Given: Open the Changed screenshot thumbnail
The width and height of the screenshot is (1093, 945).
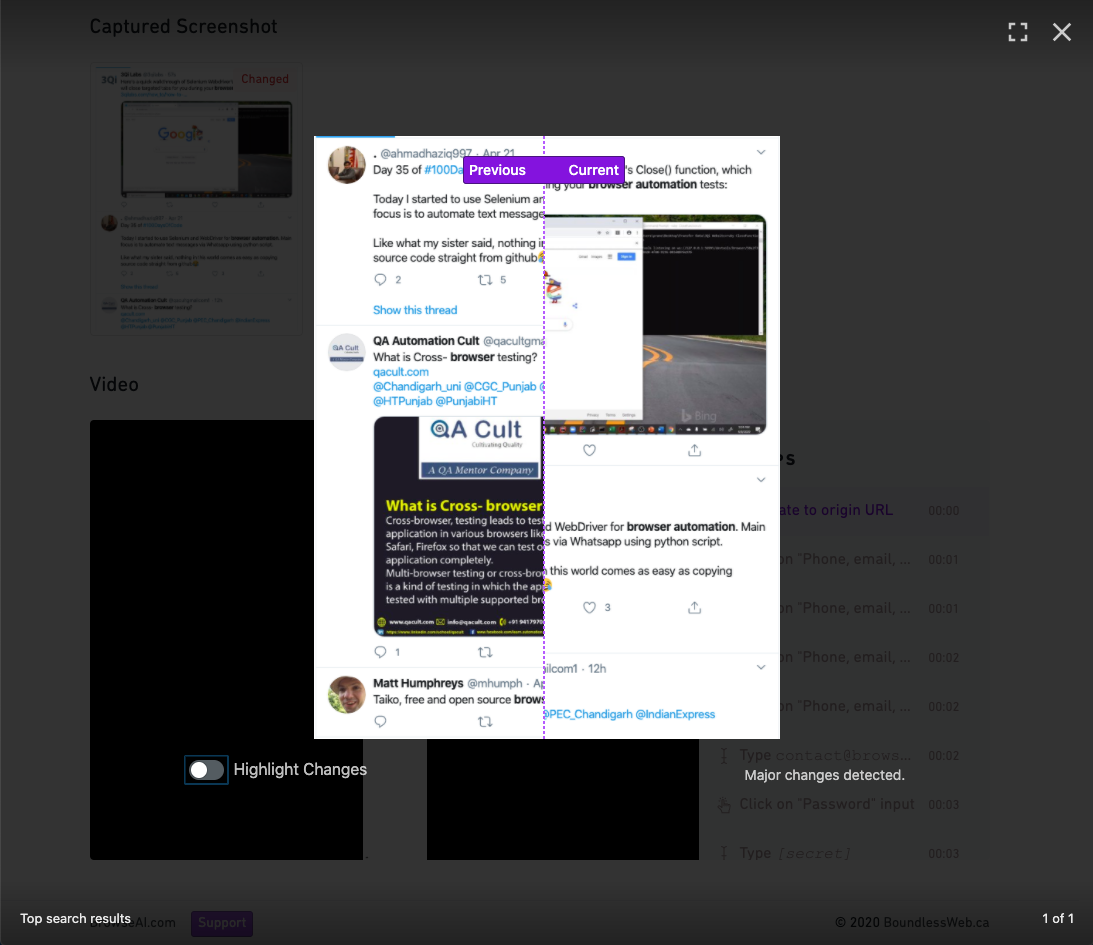Looking at the screenshot, I should coord(196,200).
